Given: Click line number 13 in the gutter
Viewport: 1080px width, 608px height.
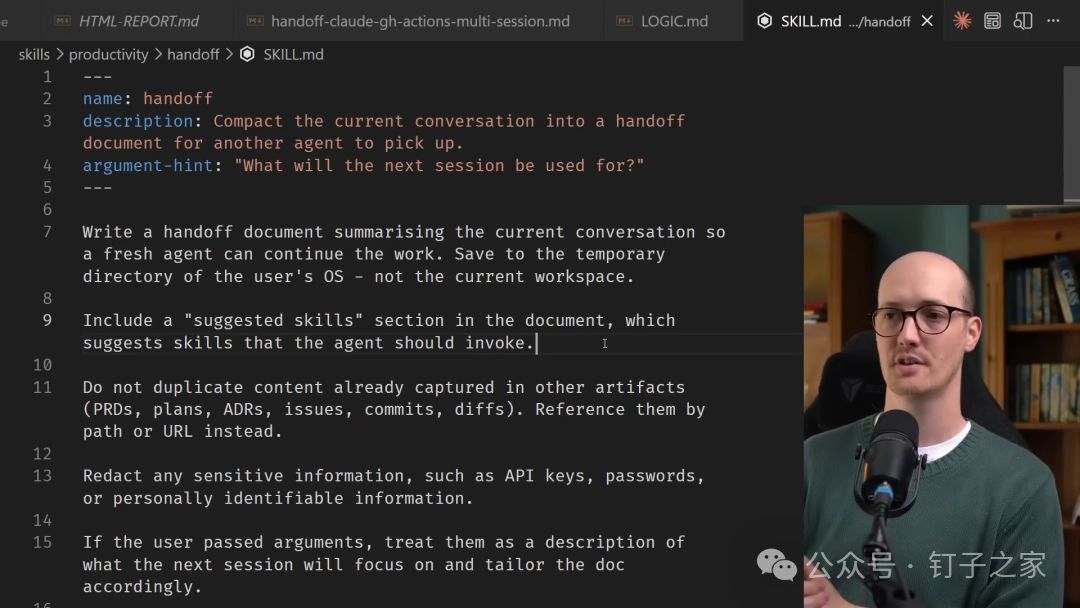Looking at the screenshot, I should coord(42,476).
